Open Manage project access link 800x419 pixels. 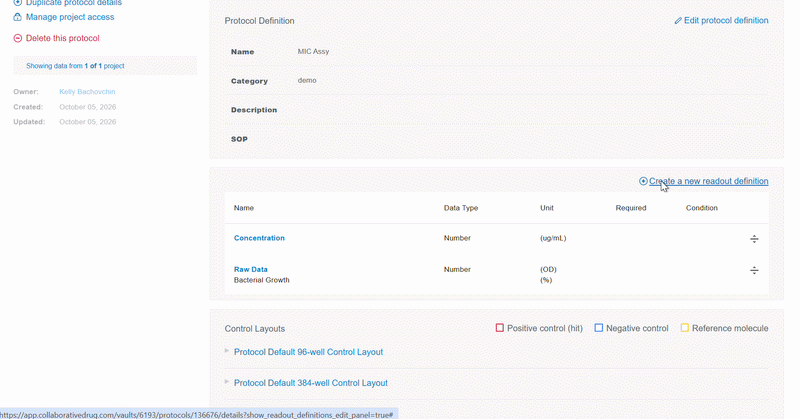(70, 17)
